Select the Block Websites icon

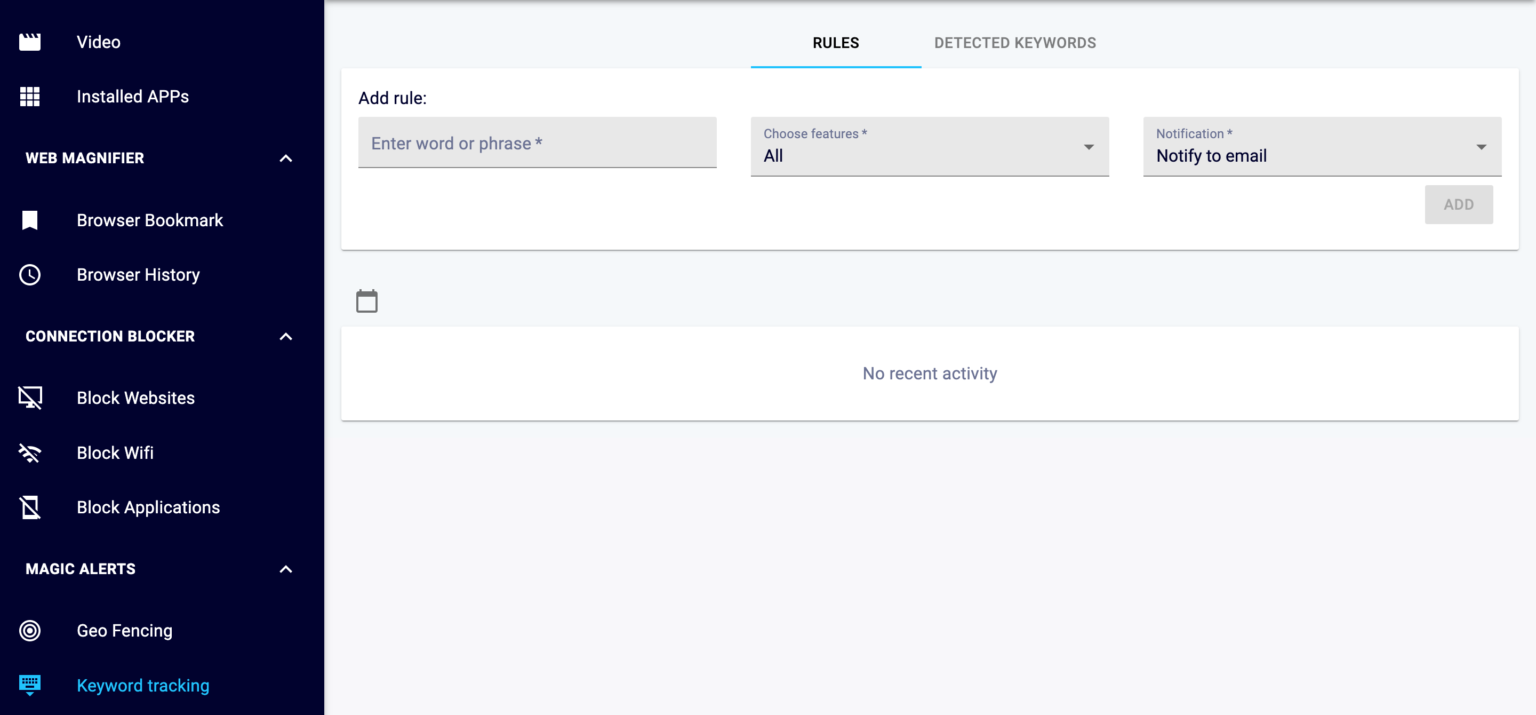(x=29, y=397)
